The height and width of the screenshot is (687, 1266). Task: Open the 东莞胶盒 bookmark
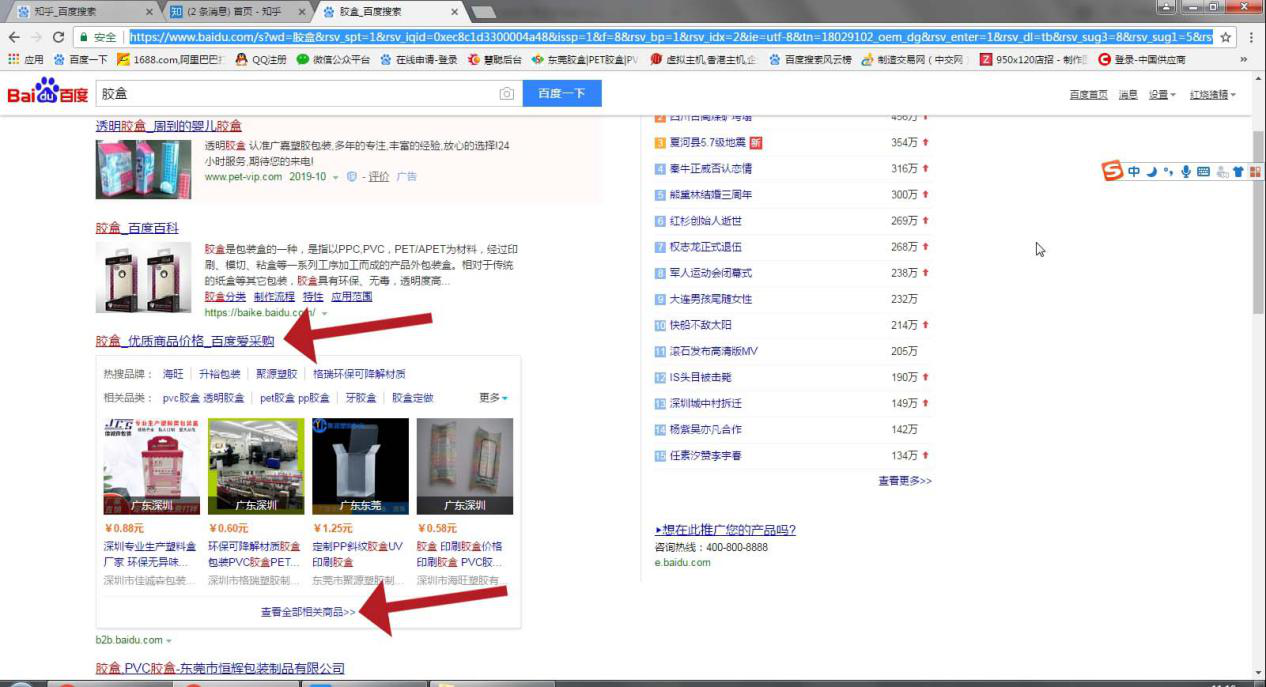click(585, 59)
